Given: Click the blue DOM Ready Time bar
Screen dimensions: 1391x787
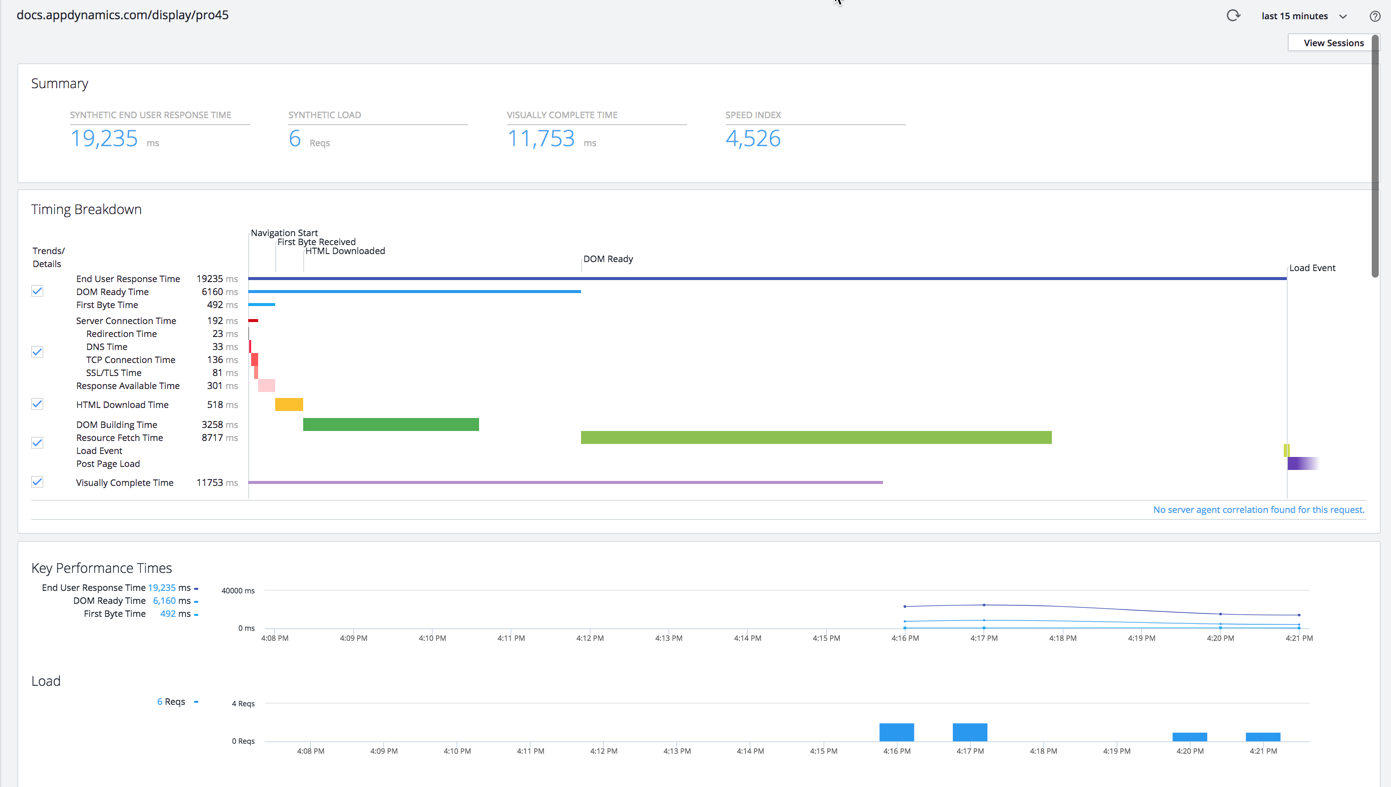Looking at the screenshot, I should tap(414, 292).
